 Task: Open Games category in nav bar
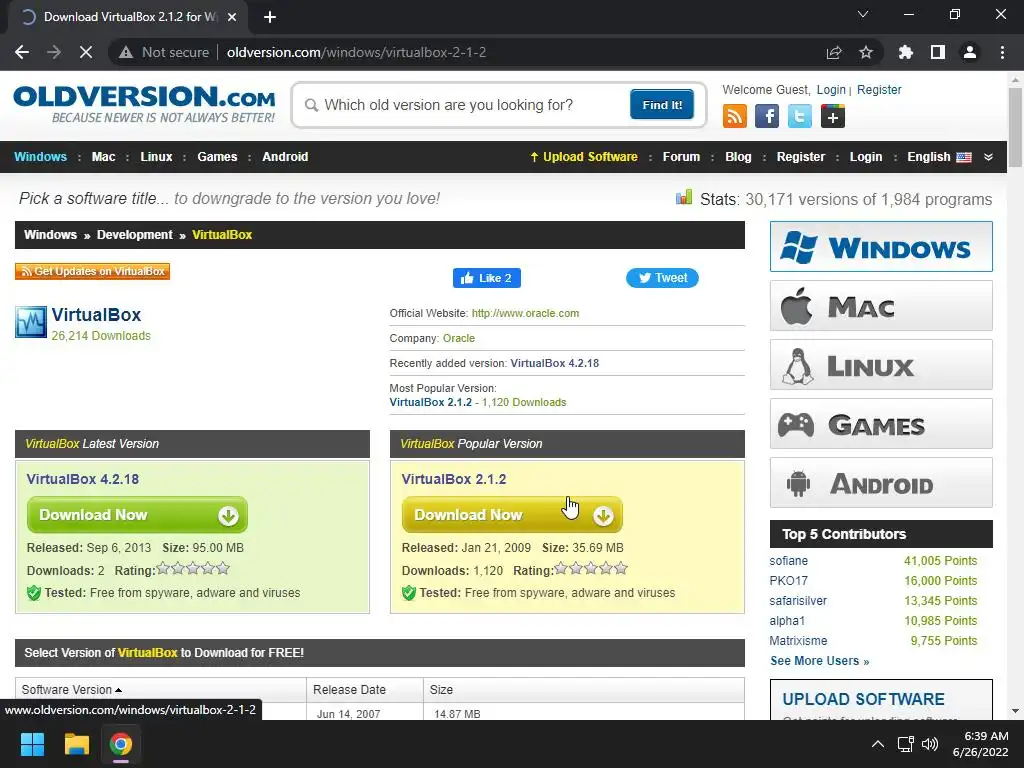[217, 157]
